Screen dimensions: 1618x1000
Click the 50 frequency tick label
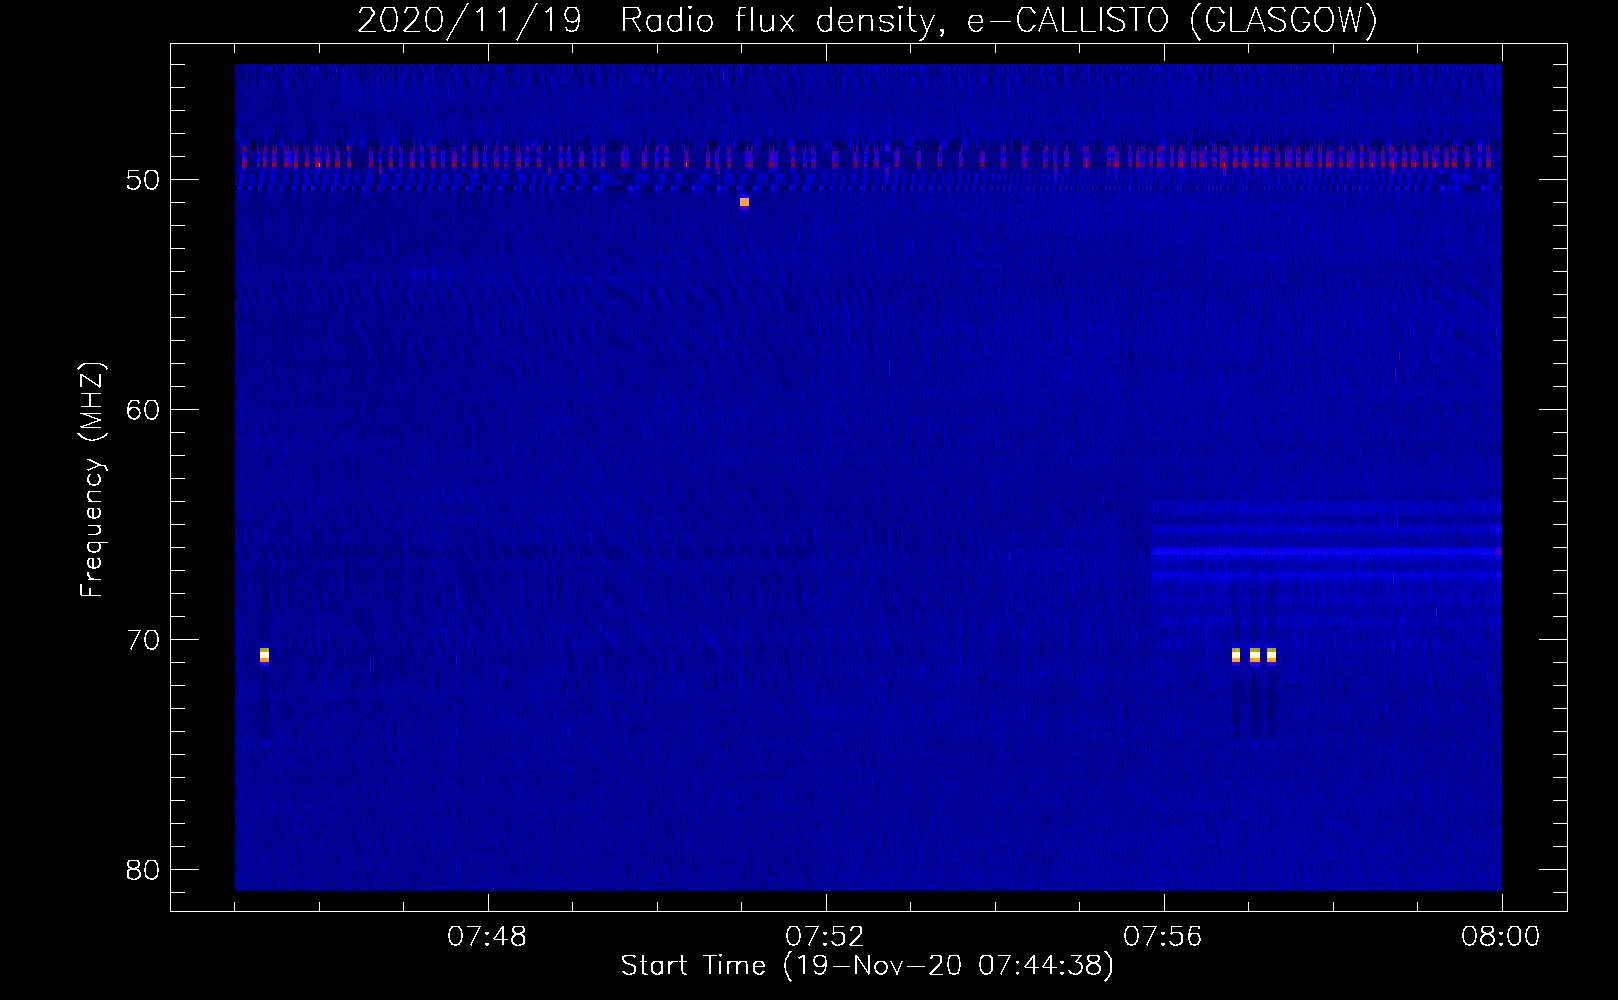(143, 180)
